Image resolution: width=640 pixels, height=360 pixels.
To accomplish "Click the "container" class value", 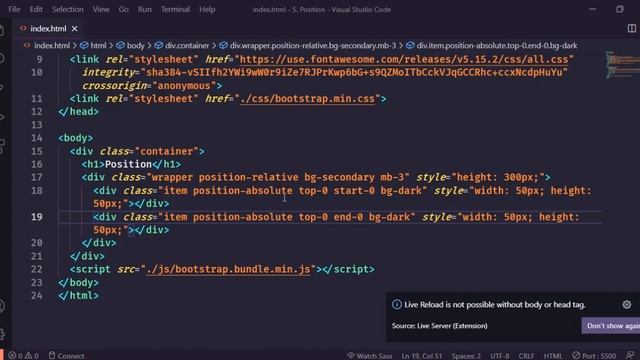I will point(167,151).
